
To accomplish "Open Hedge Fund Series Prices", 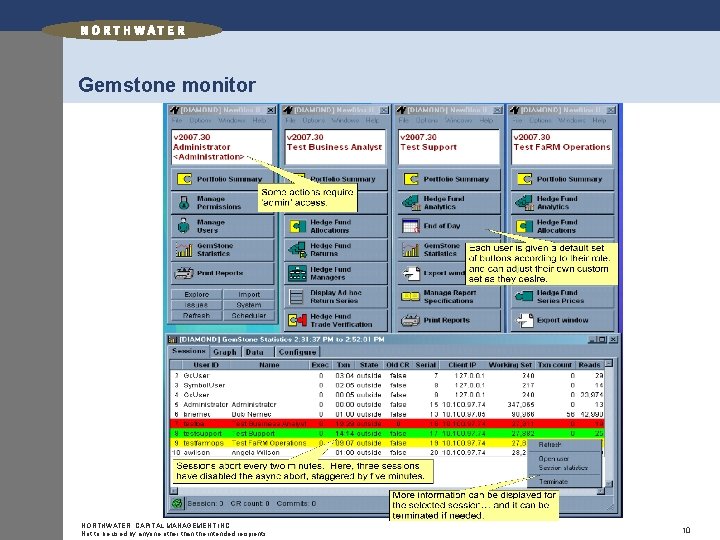I will pos(562,297).
